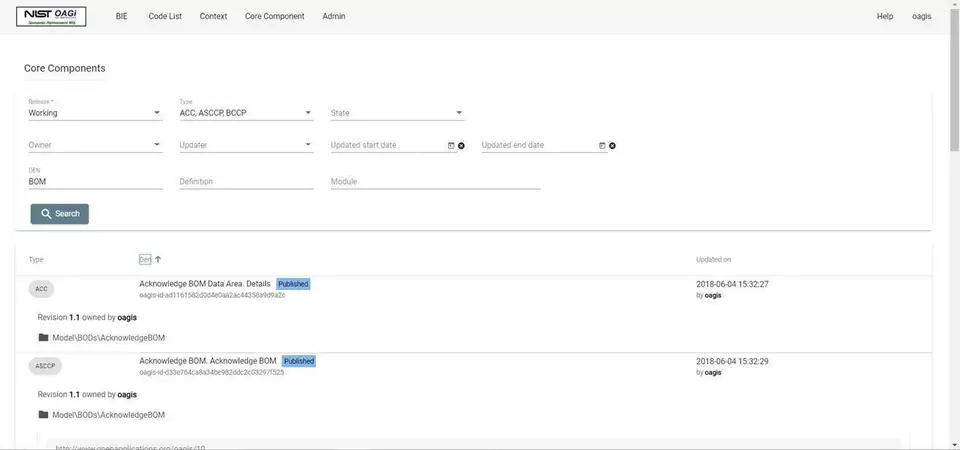
Task: Open the Admin menu
Action: 334,17
